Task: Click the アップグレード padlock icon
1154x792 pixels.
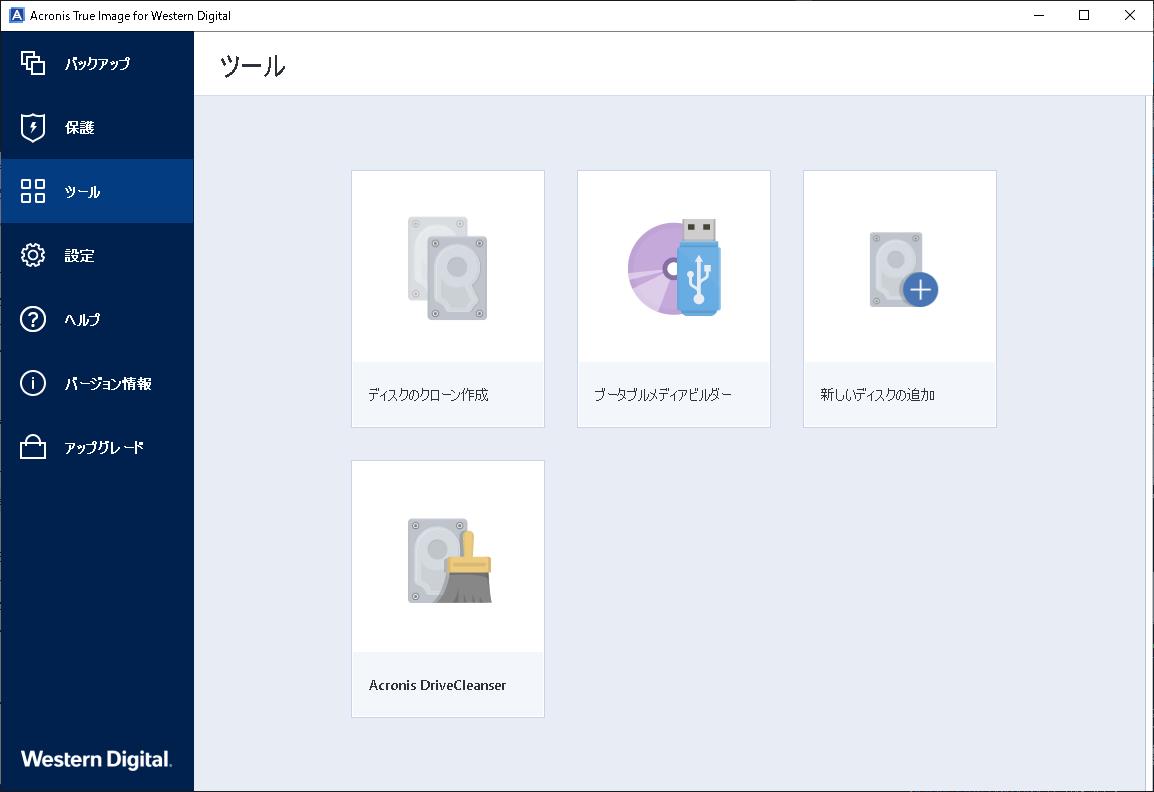Action: [x=33, y=447]
